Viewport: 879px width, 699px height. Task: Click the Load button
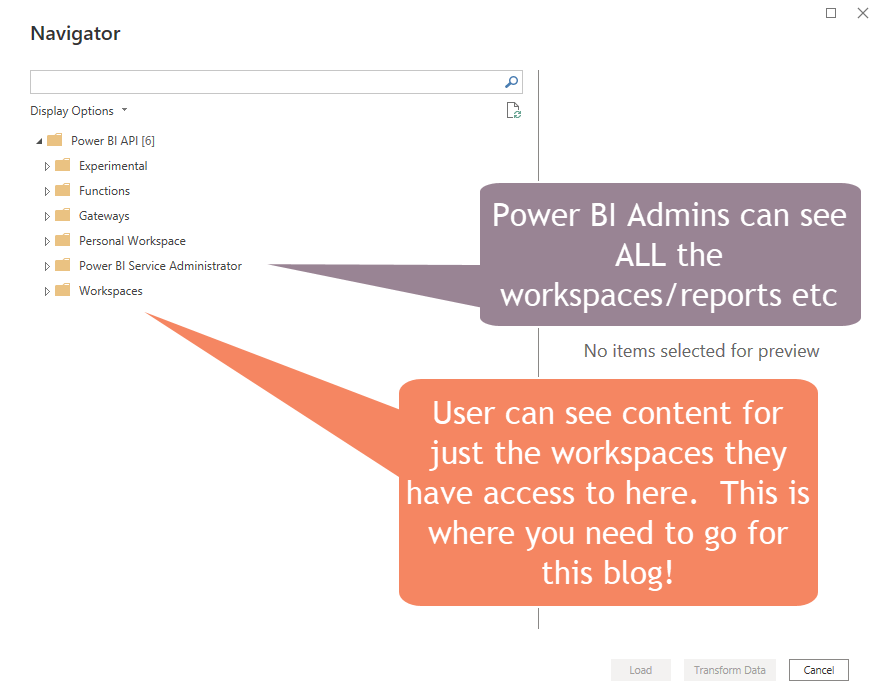[x=640, y=670]
